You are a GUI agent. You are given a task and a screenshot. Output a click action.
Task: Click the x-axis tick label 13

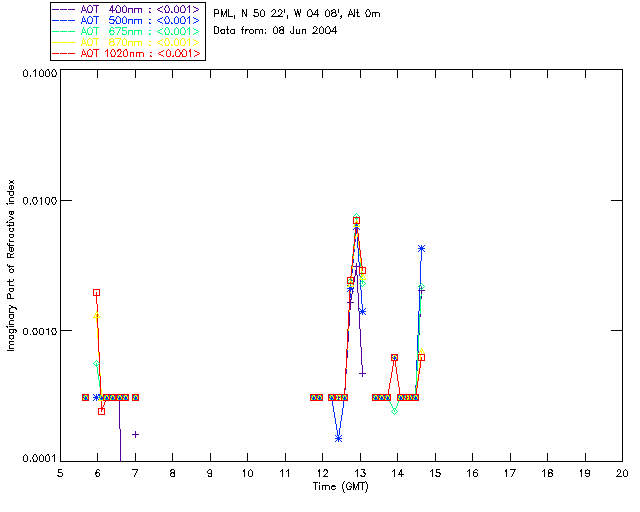coord(360,473)
